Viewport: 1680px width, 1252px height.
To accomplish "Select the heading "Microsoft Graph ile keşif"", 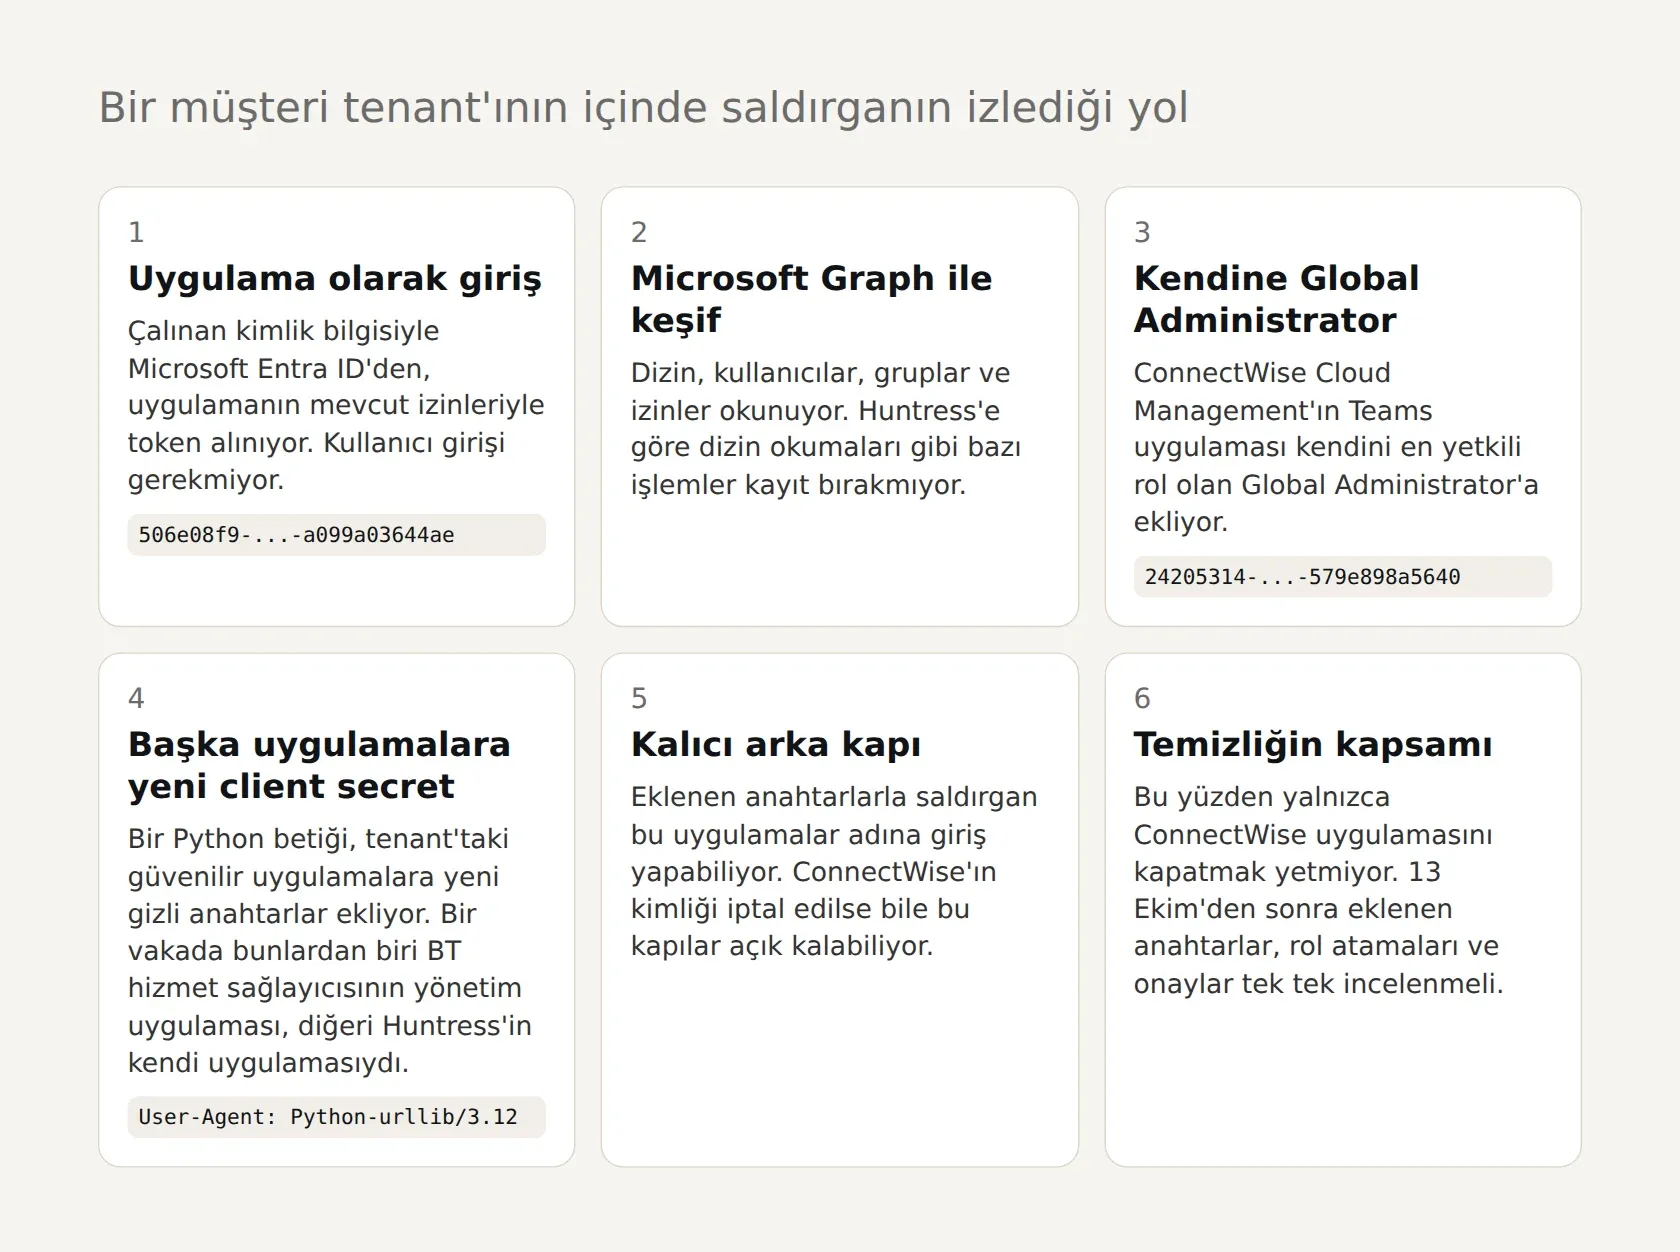I will [x=811, y=299].
